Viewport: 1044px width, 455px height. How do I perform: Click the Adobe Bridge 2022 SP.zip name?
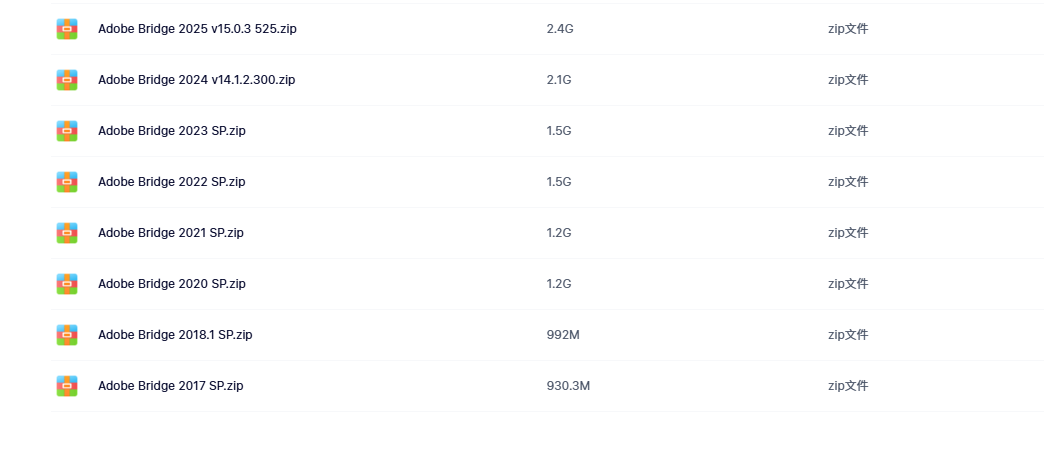click(172, 182)
